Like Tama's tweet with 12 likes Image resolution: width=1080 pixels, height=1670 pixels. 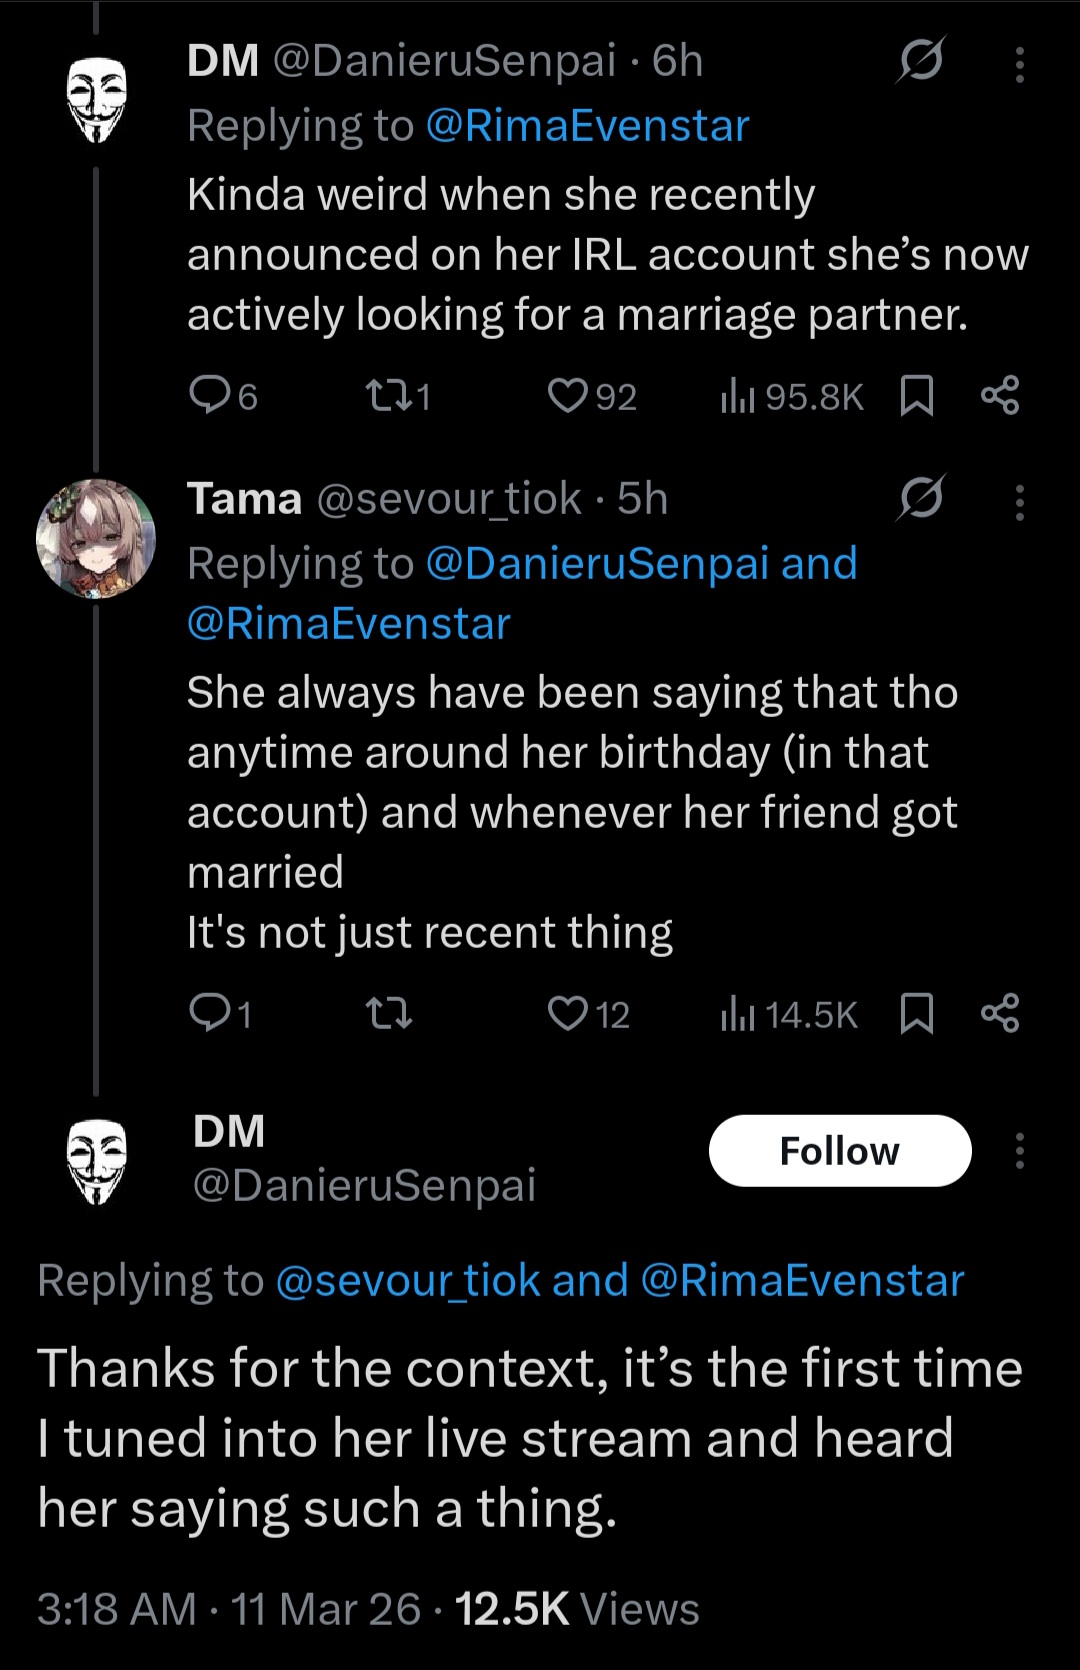click(568, 1014)
